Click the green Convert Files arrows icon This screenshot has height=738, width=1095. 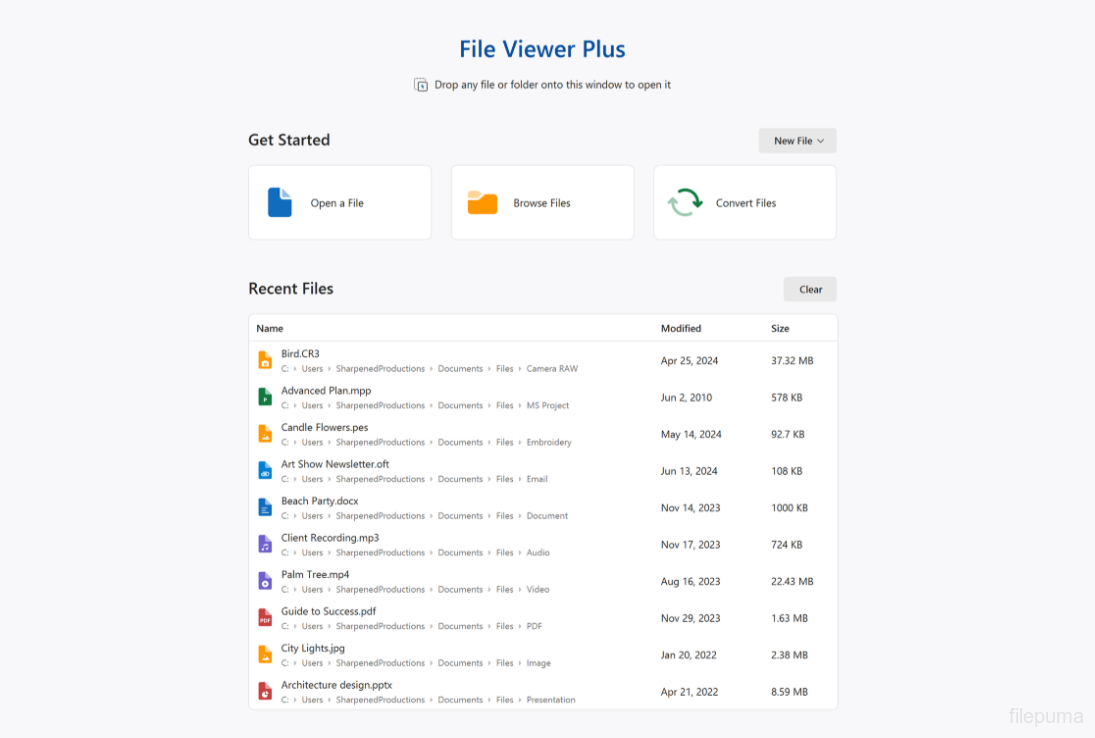click(685, 202)
